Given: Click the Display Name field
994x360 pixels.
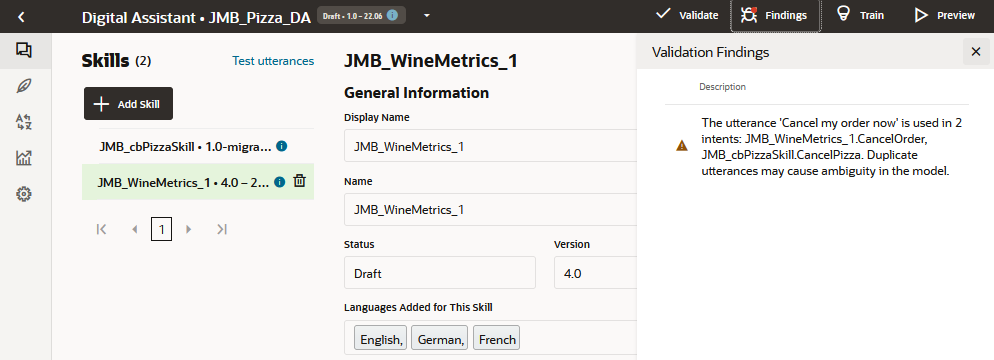Looking at the screenshot, I should [490, 146].
